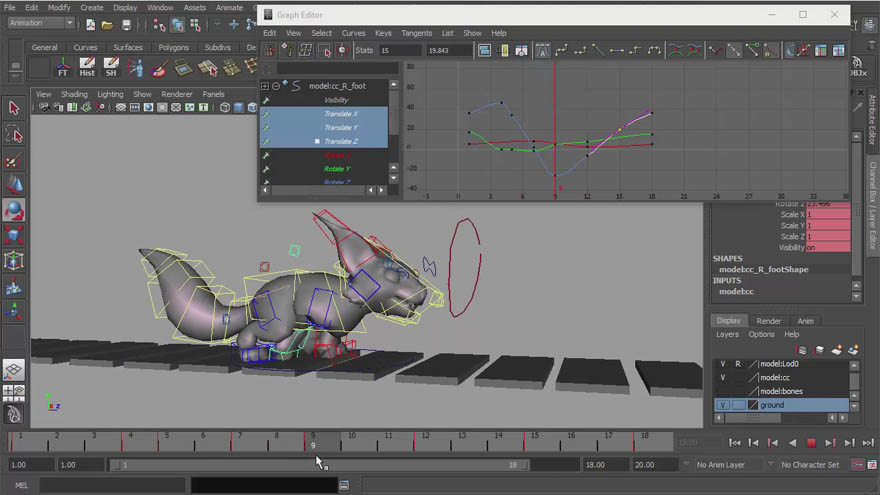Toggle visibility V of model:cc layer
The width and height of the screenshot is (880, 495).
[723, 378]
